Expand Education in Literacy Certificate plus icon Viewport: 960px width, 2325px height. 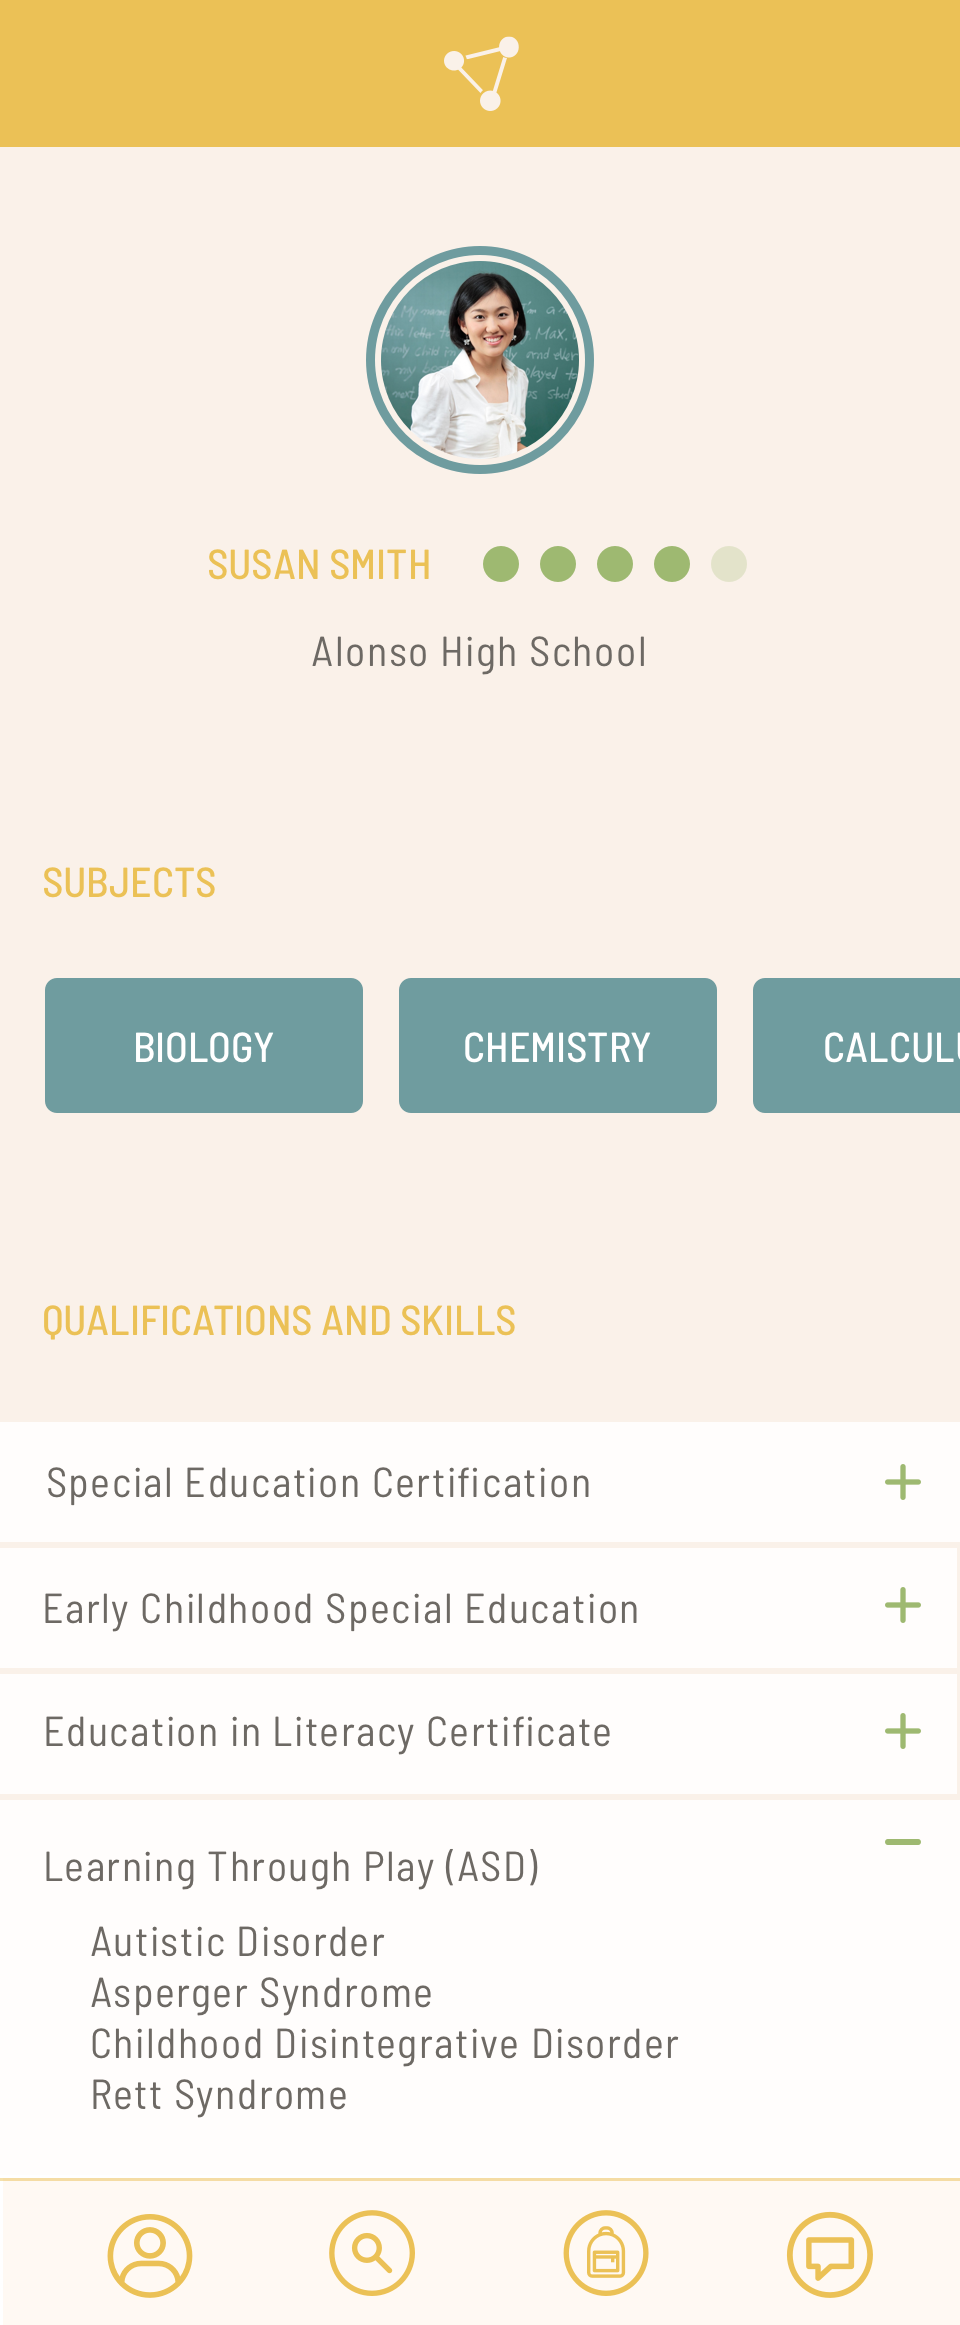pyautogui.click(x=903, y=1731)
